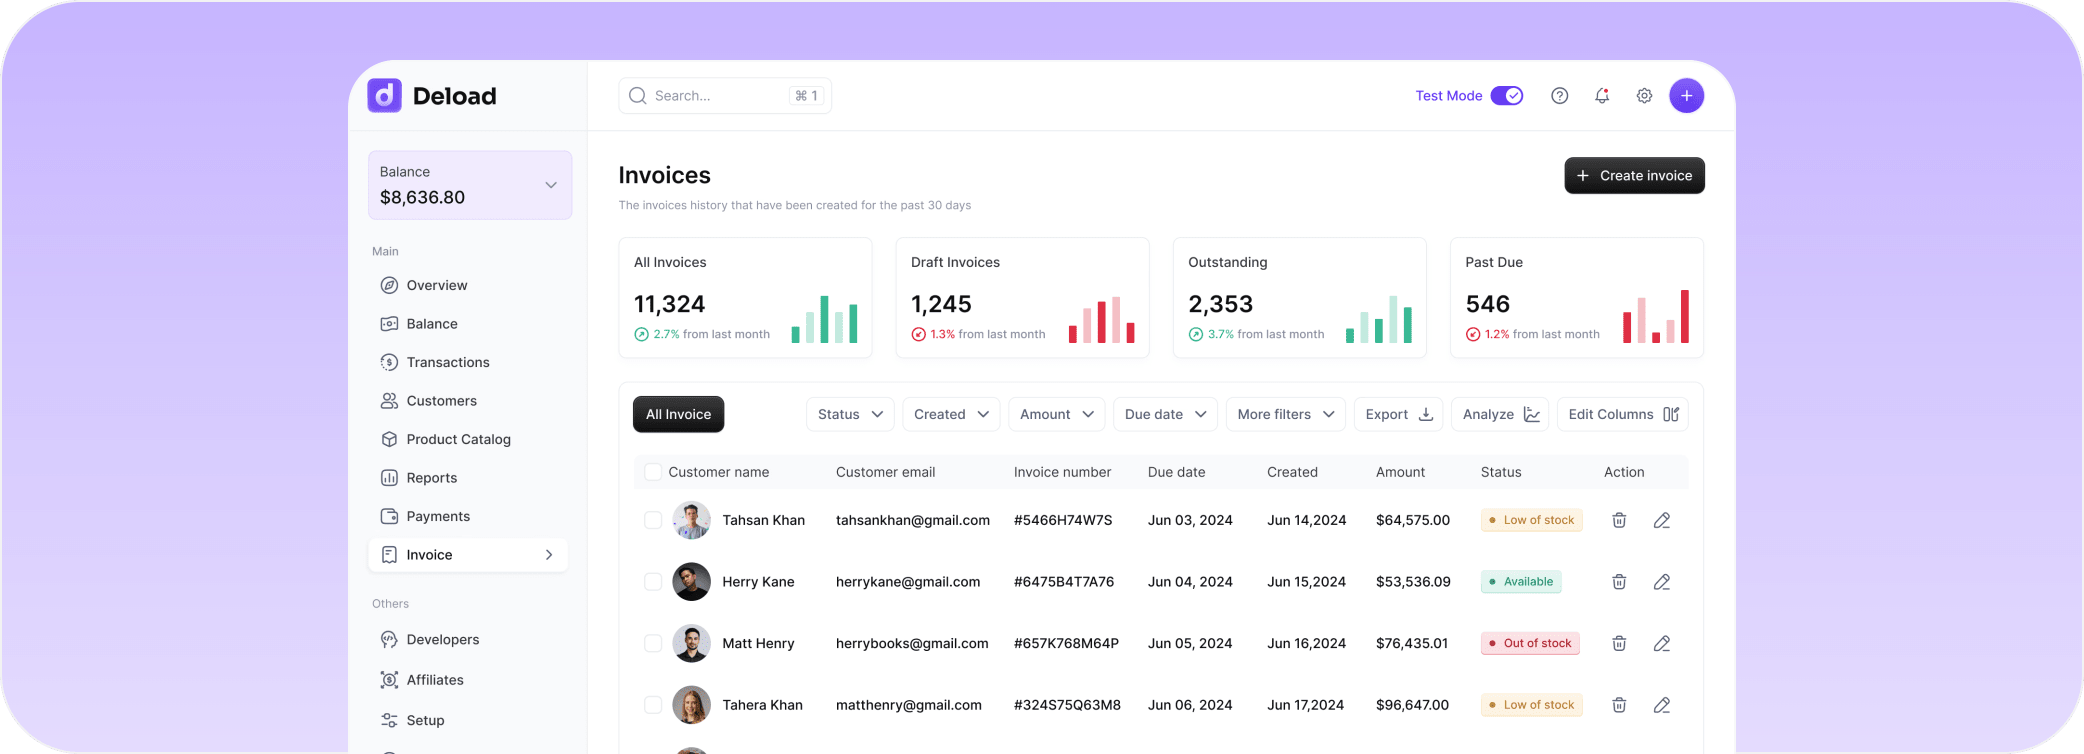The image size is (2084, 754).
Task: Edit Herry Kane's invoice with pencil icon
Action: pos(1662,582)
